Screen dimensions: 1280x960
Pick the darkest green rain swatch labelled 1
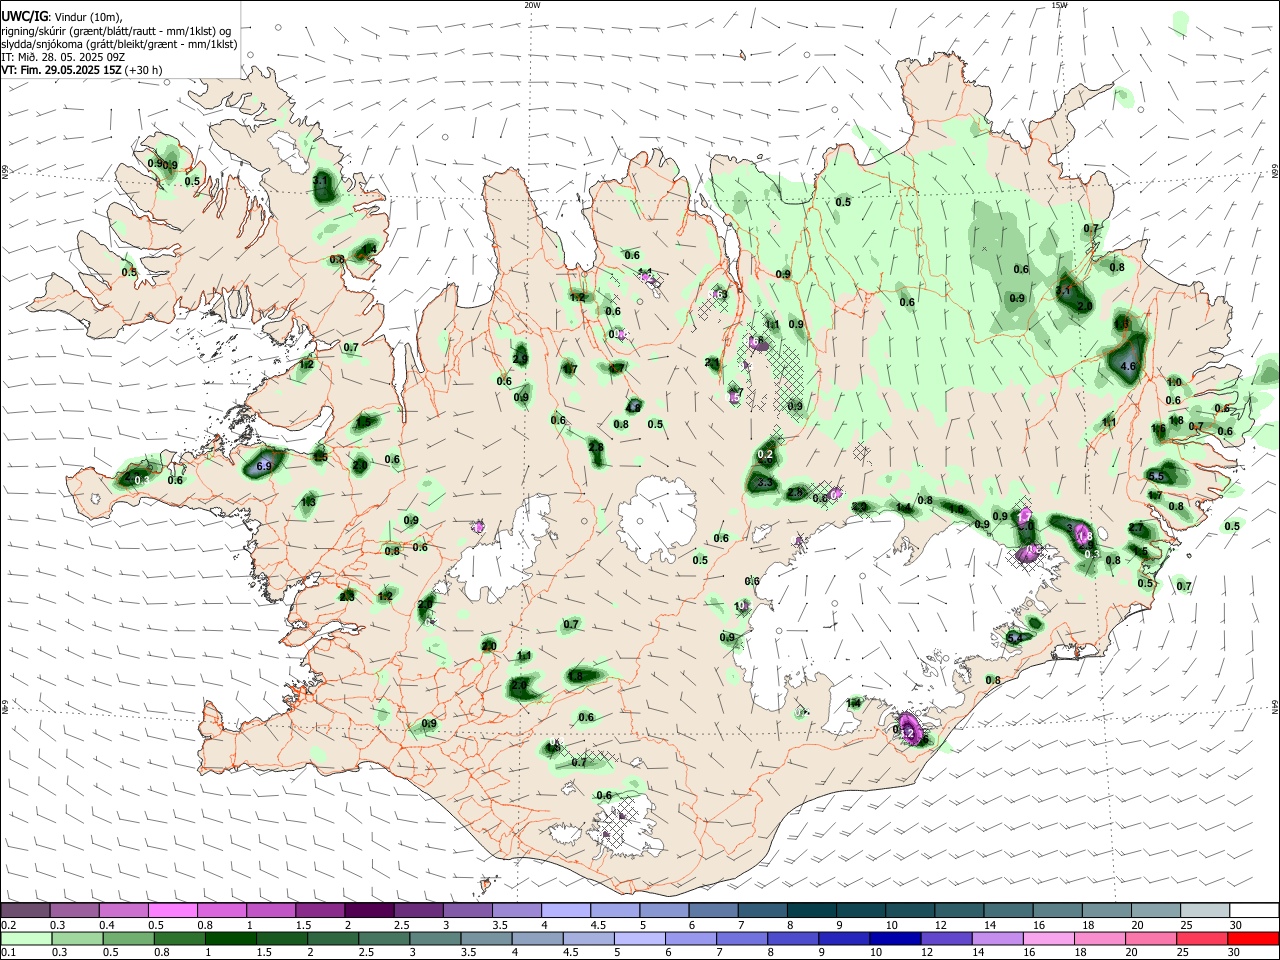click(229, 938)
